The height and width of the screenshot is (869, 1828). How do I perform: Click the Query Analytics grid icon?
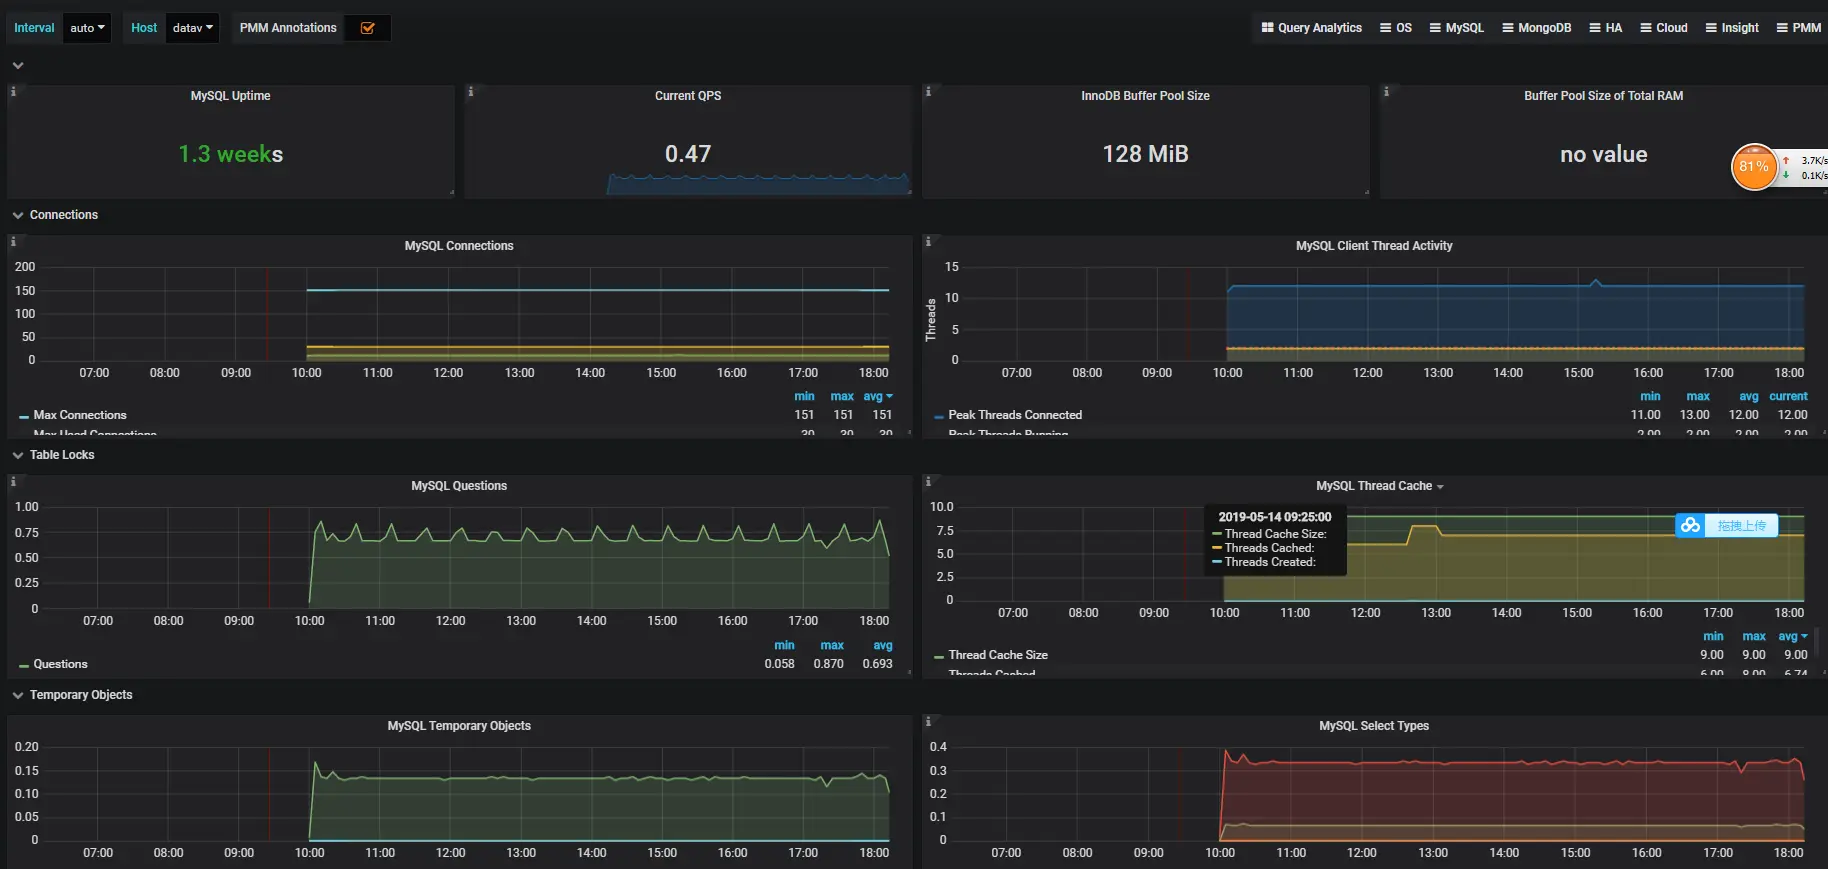click(1267, 28)
